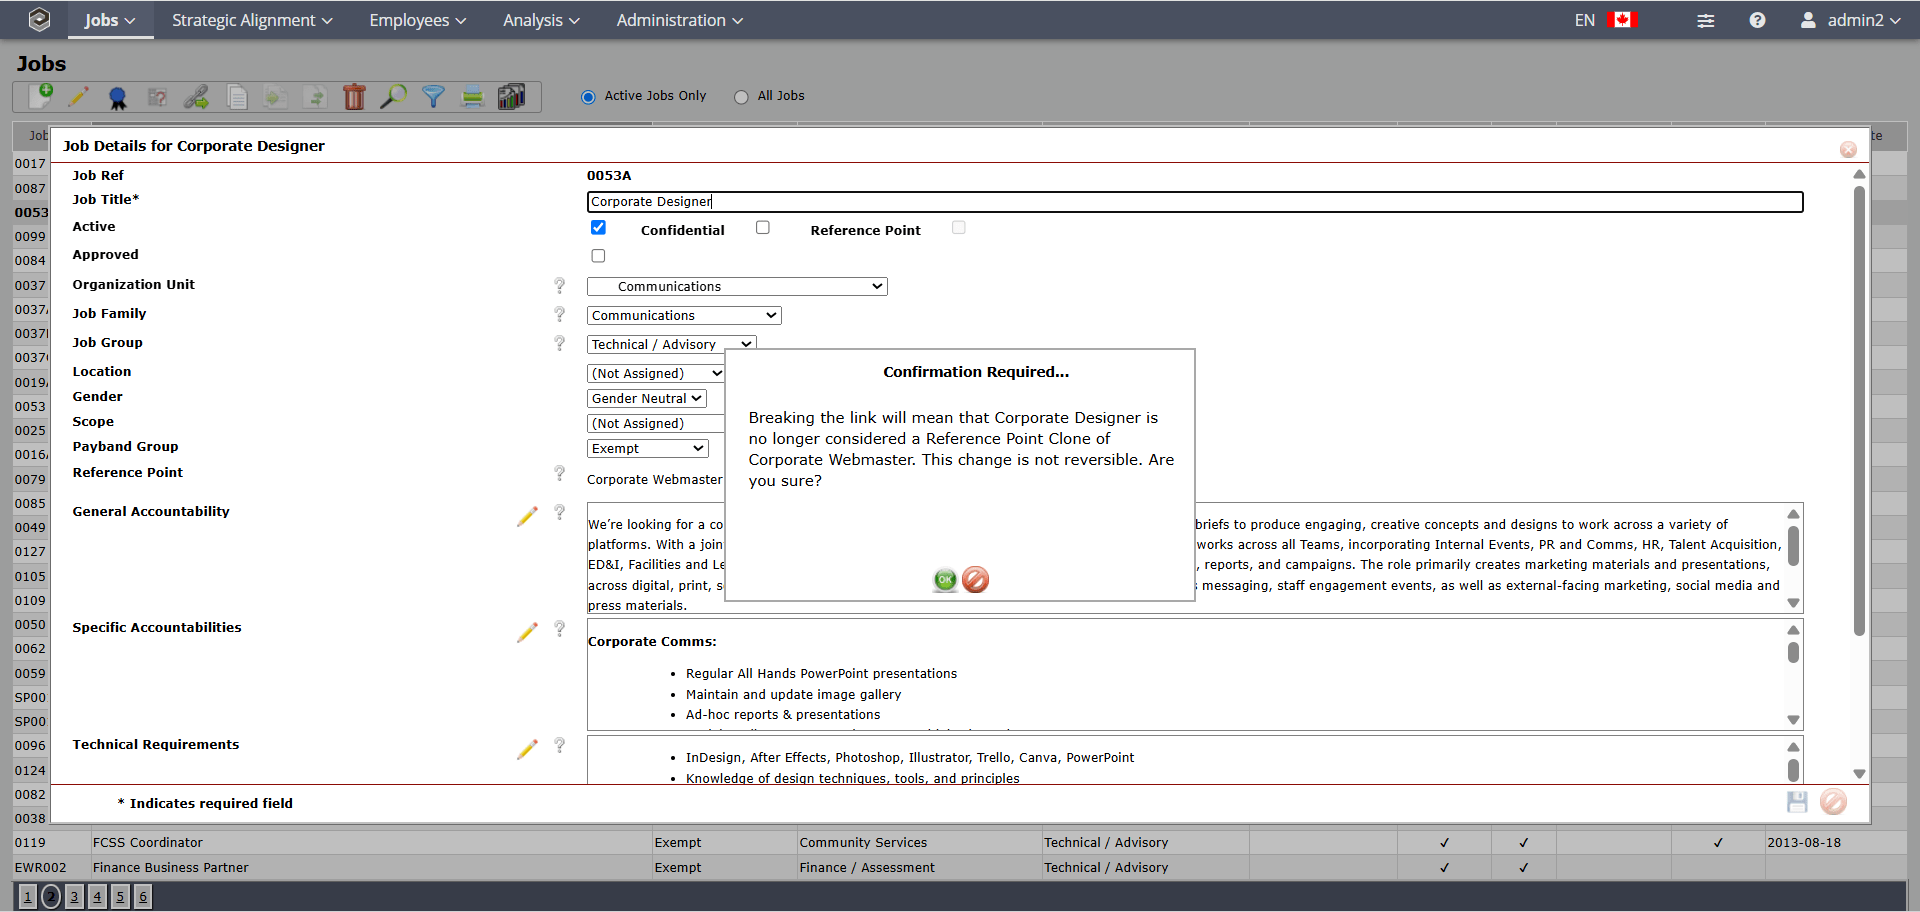Click the Job Title input field
The width and height of the screenshot is (1920, 912).
click(1195, 202)
